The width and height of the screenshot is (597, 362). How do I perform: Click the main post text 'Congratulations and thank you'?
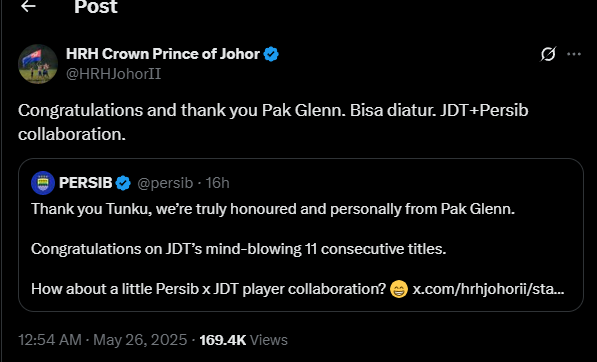coord(273,122)
